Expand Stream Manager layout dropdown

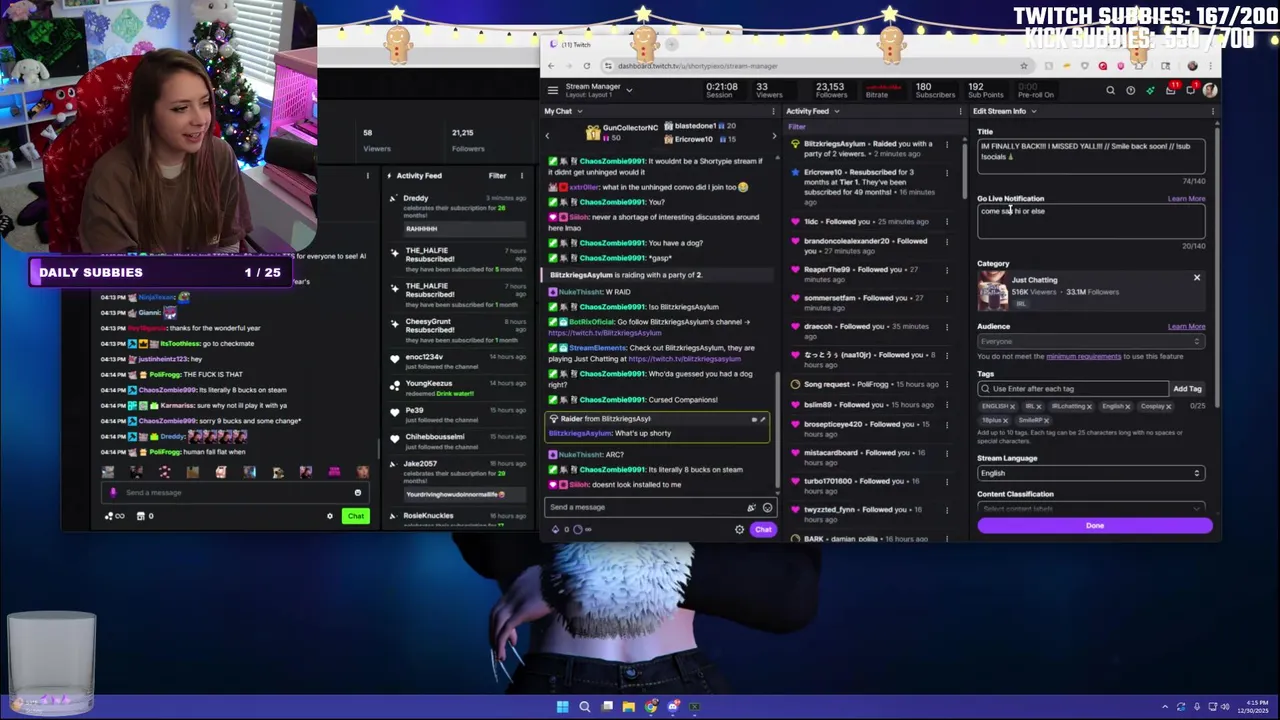[629, 89]
